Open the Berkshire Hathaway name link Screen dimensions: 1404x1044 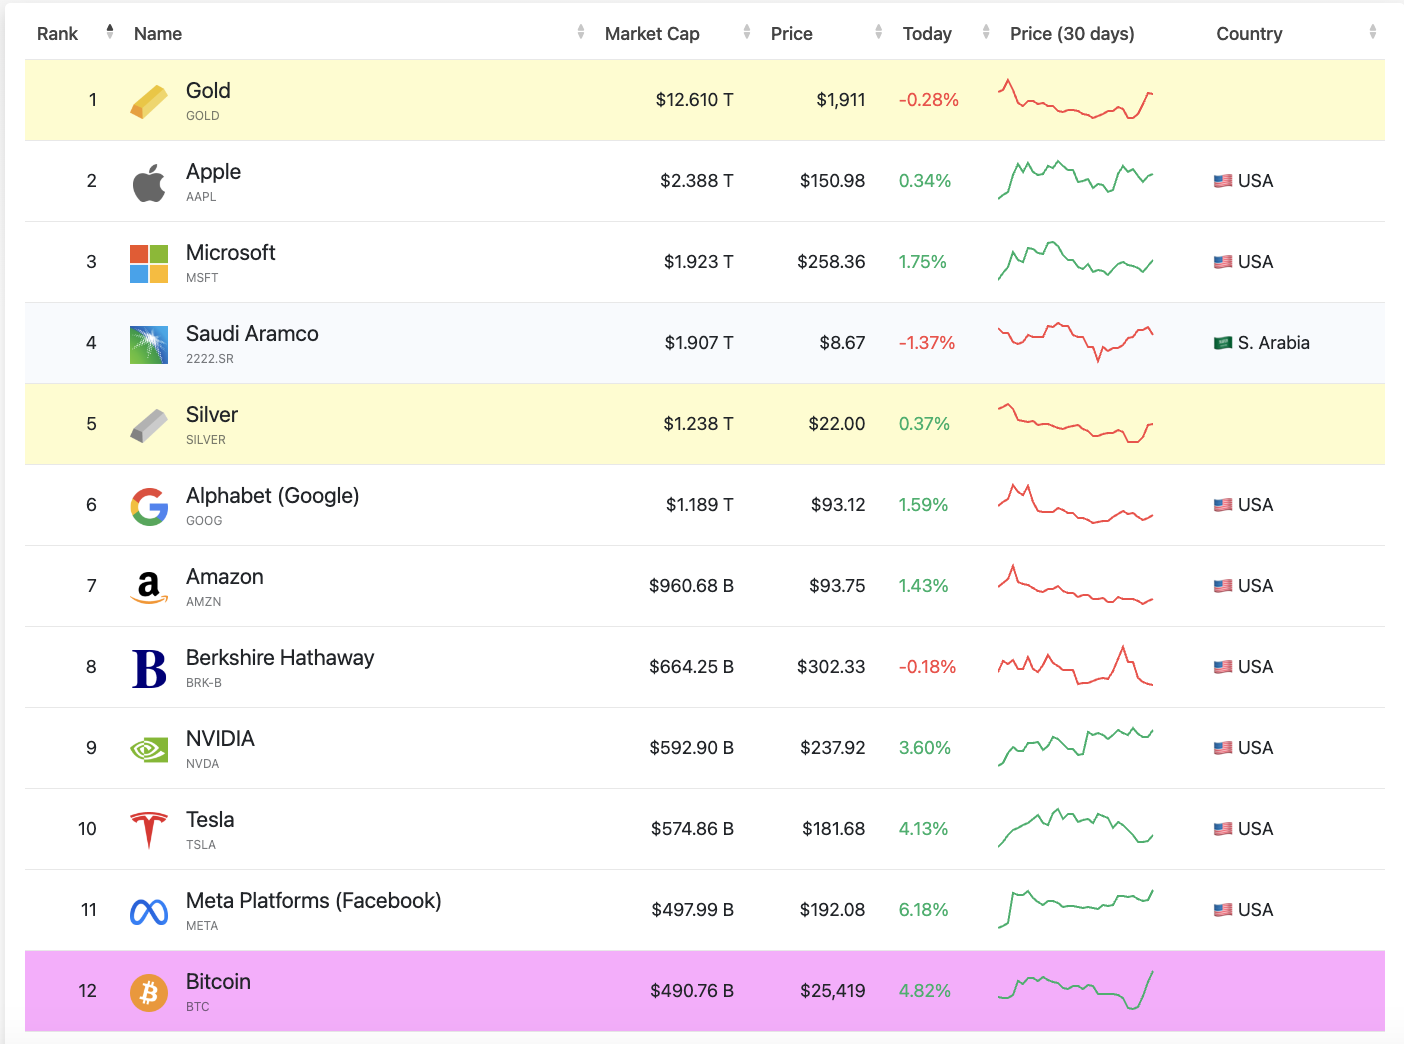click(x=280, y=658)
